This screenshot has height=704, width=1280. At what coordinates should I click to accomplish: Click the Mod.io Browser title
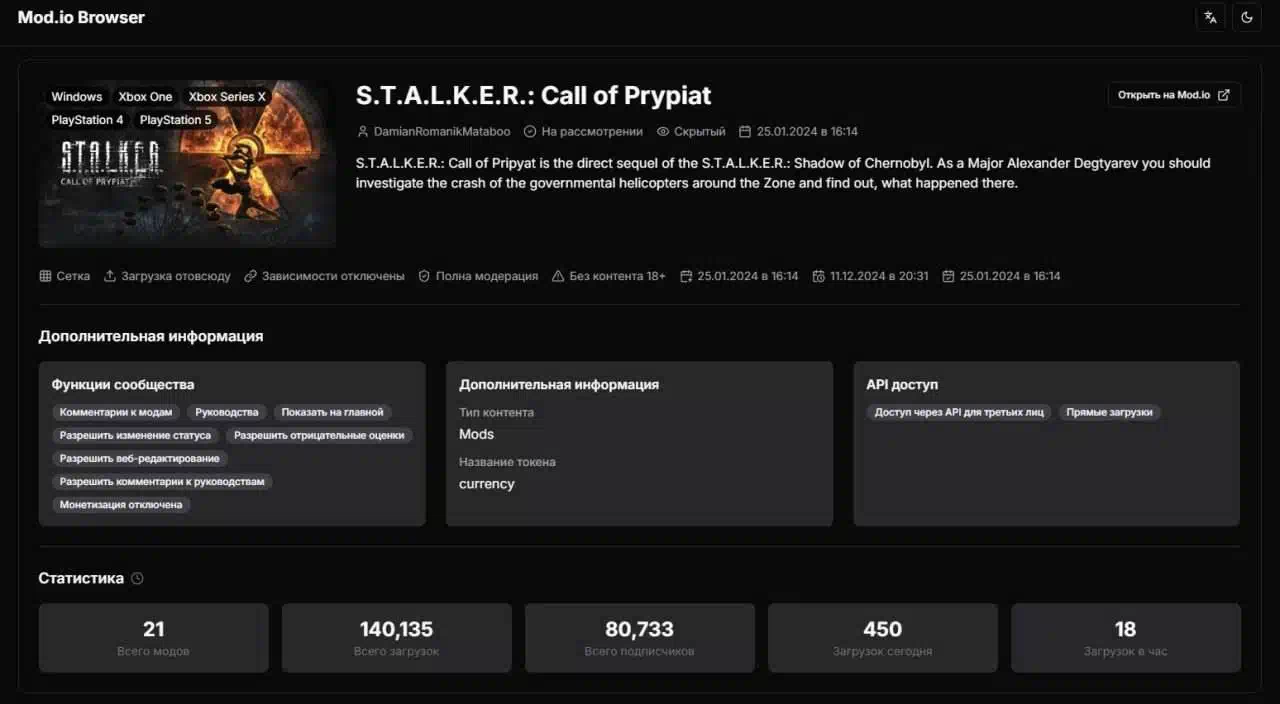coord(81,17)
